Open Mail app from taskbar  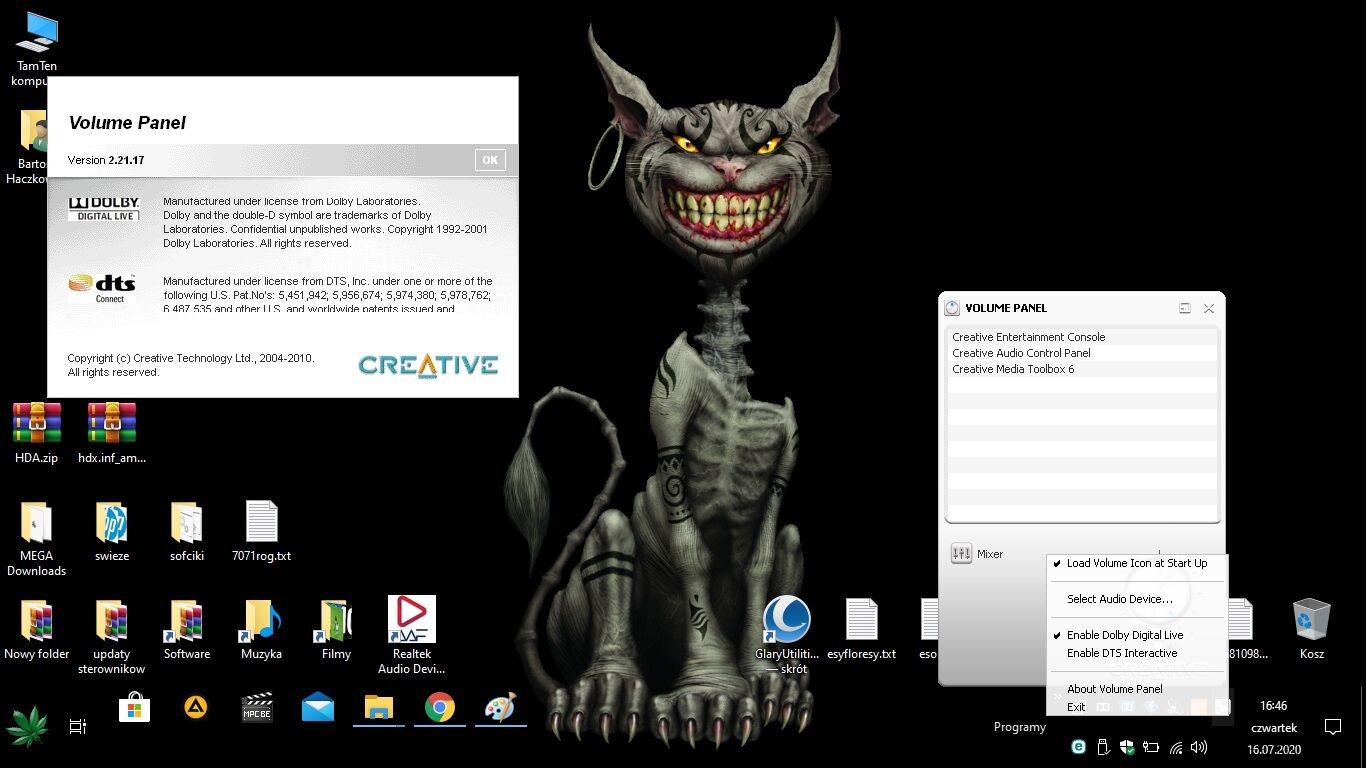[x=318, y=708]
